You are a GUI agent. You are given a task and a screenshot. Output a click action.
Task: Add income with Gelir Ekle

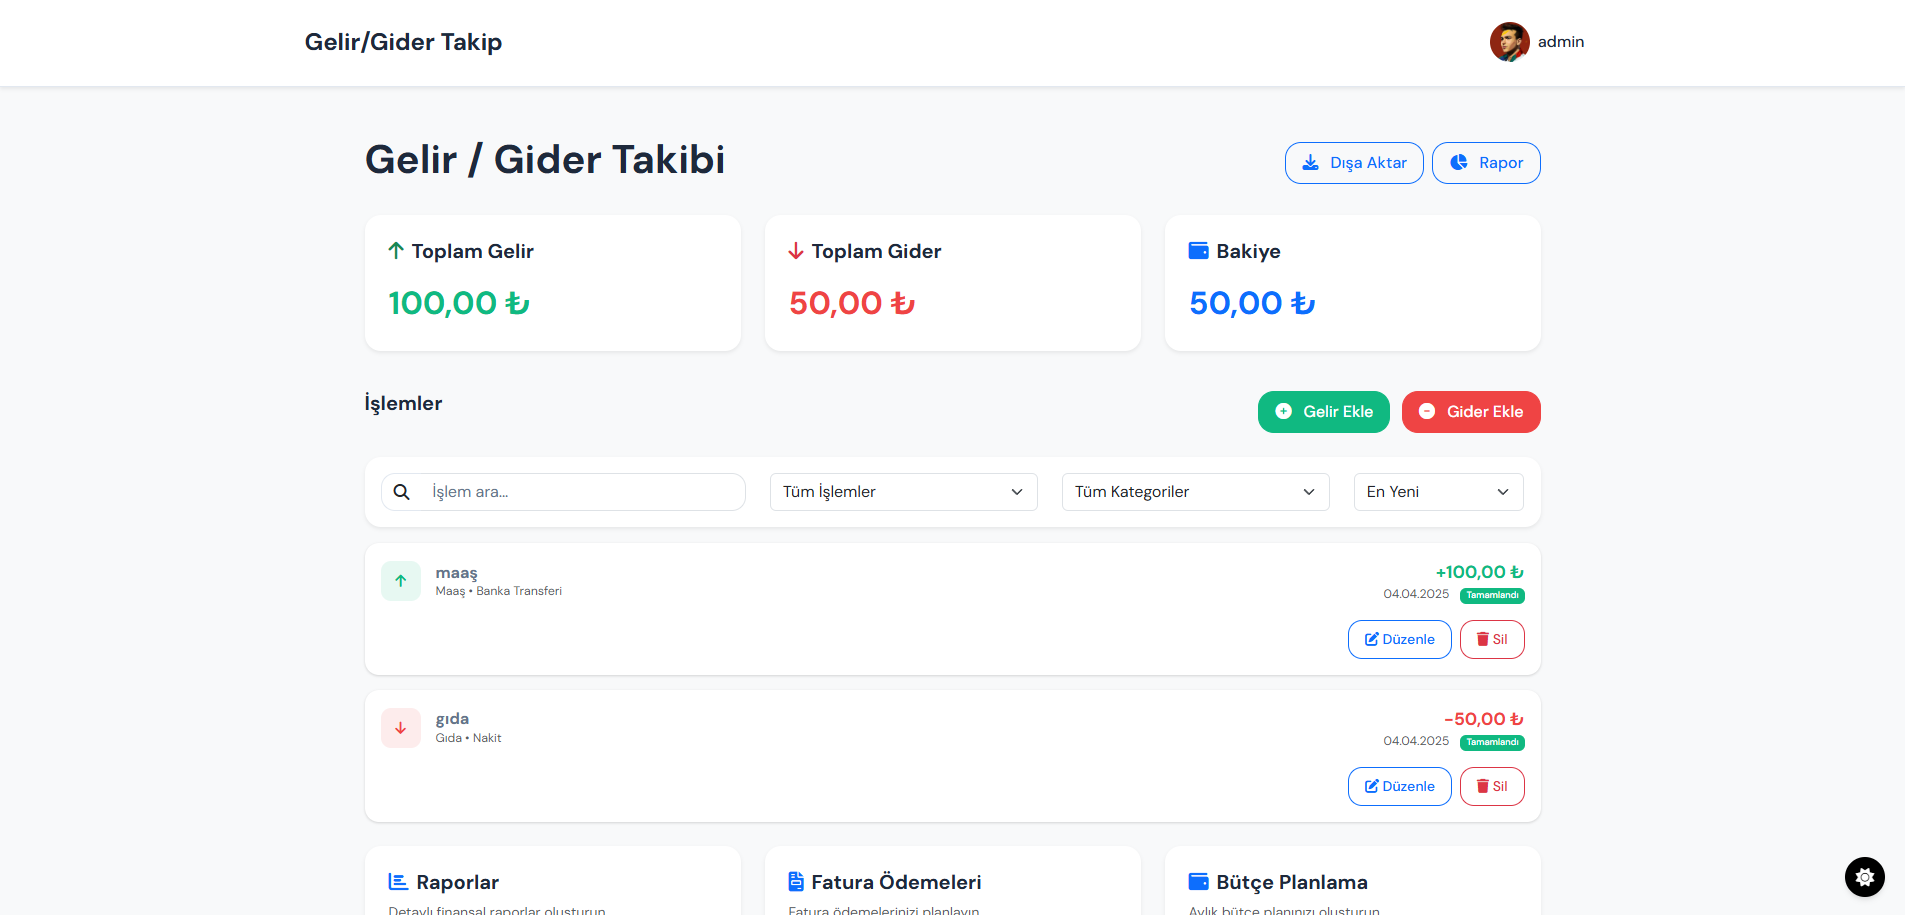[x=1323, y=412]
